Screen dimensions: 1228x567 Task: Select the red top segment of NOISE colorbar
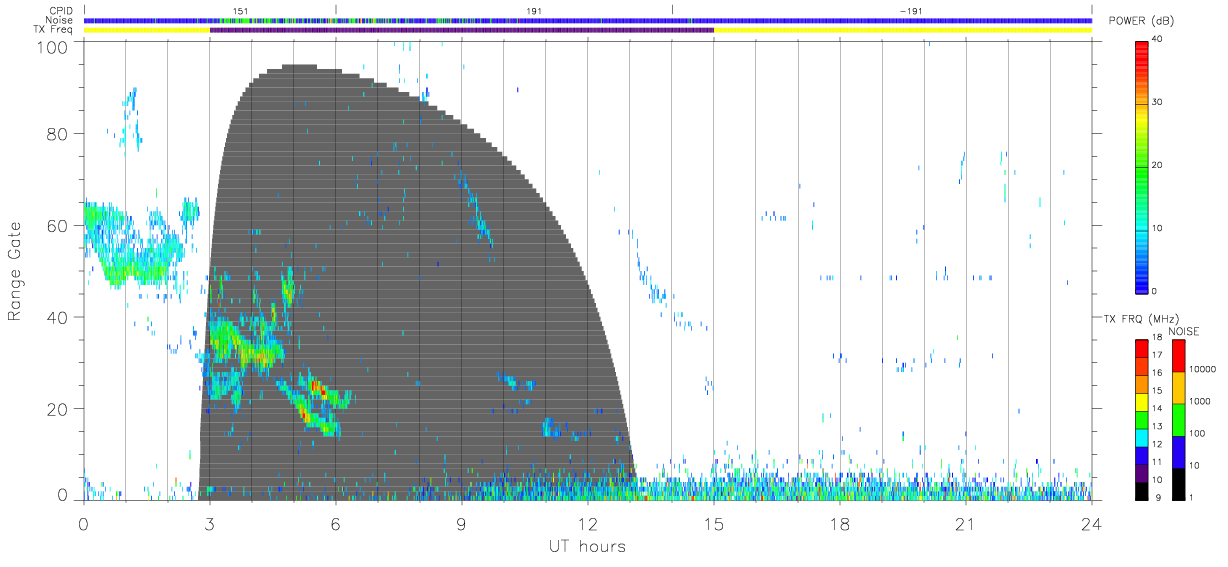pyautogui.click(x=1179, y=356)
